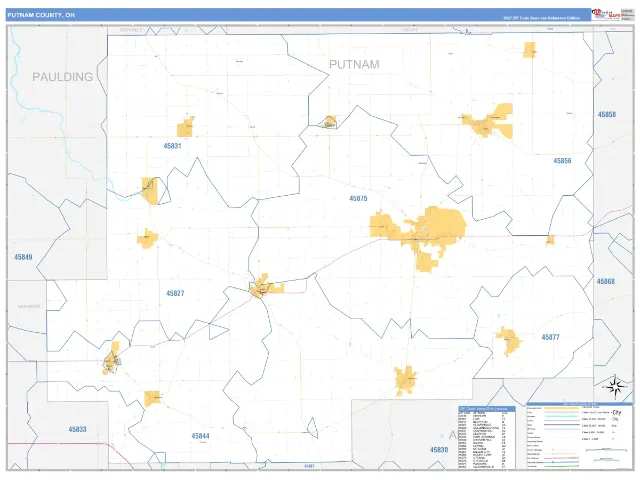This screenshot has height=480, width=640.
Task: Click the 'PAULDING' county label
Action: tap(62, 77)
